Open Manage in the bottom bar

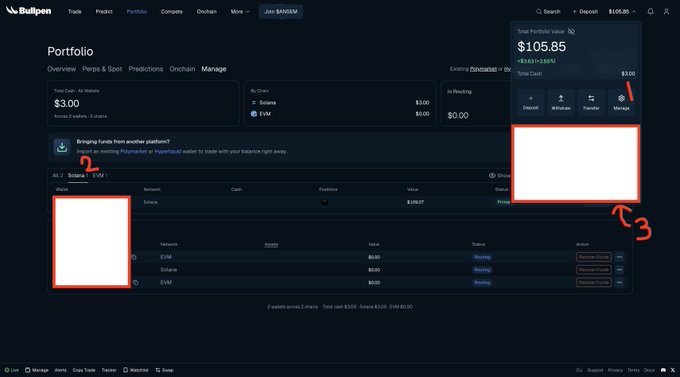[37, 370]
